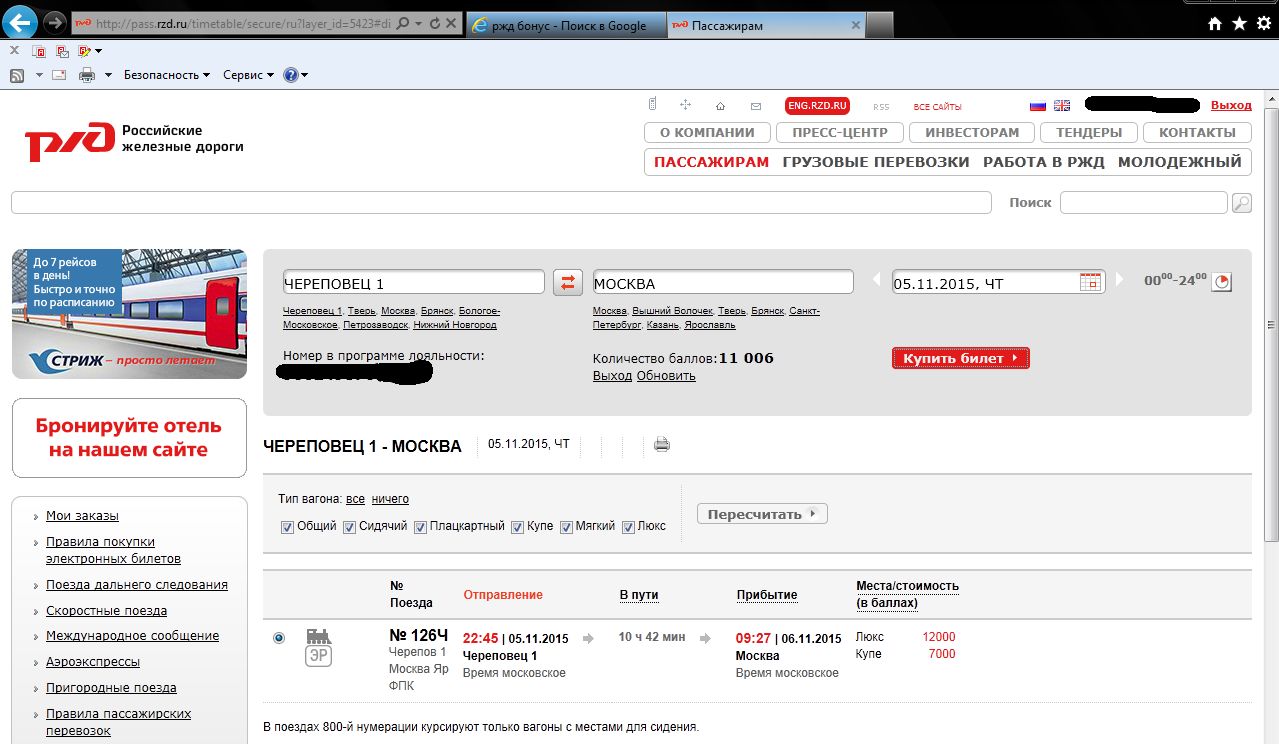Viewport: 1279px width, 744px height.
Task: Click the time range clock icon
Action: [x=1221, y=282]
